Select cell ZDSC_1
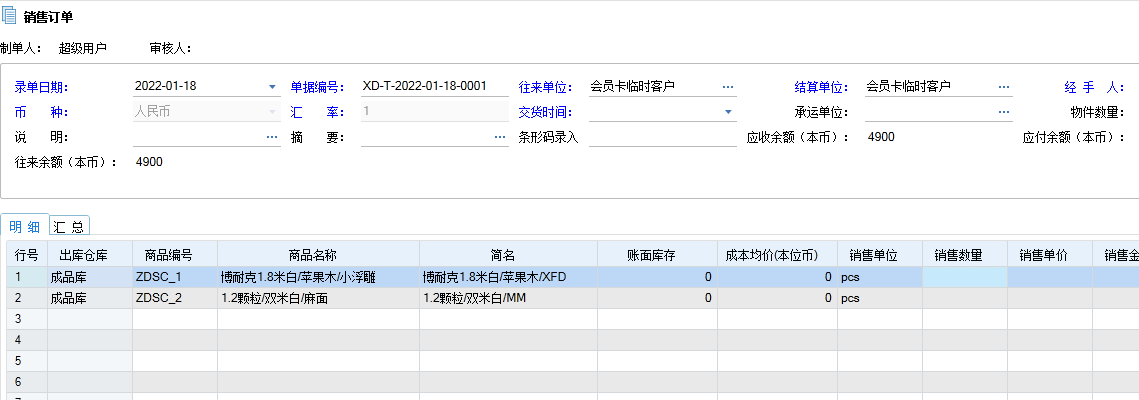Screen dimensions: 1139x400 (x=175, y=277)
